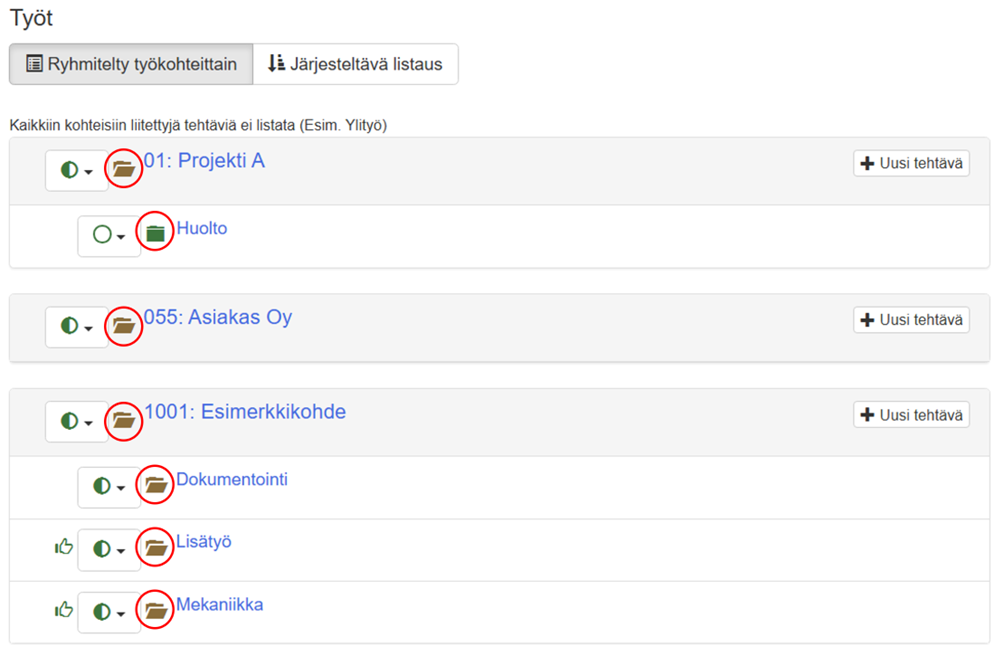Open the 055: Asiakas Oy link
Viewport: 1004px width, 656px height.
(218, 318)
